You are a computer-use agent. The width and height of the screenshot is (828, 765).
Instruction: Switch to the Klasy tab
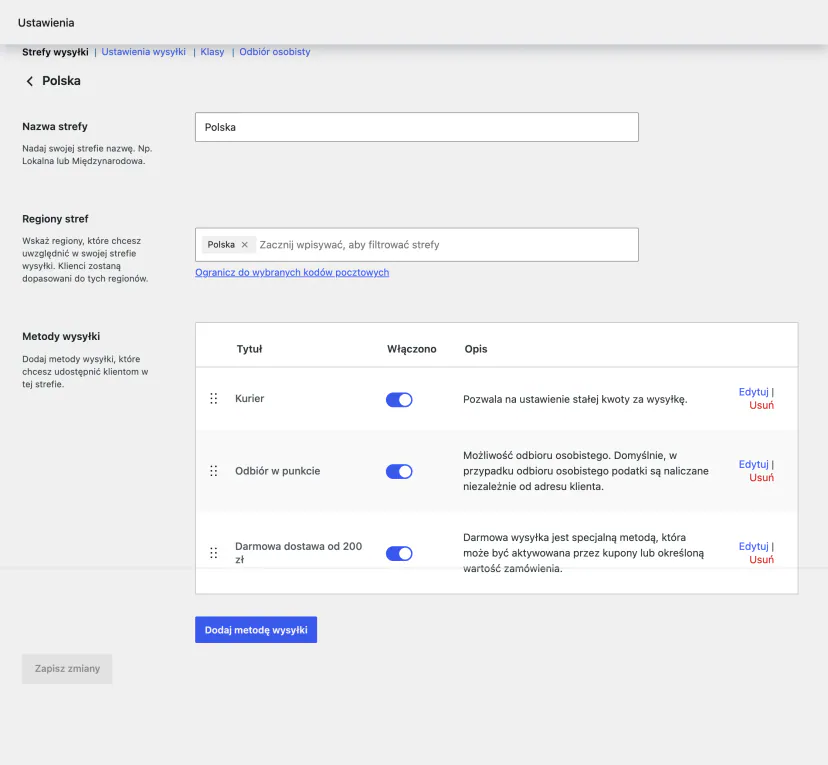tap(212, 52)
